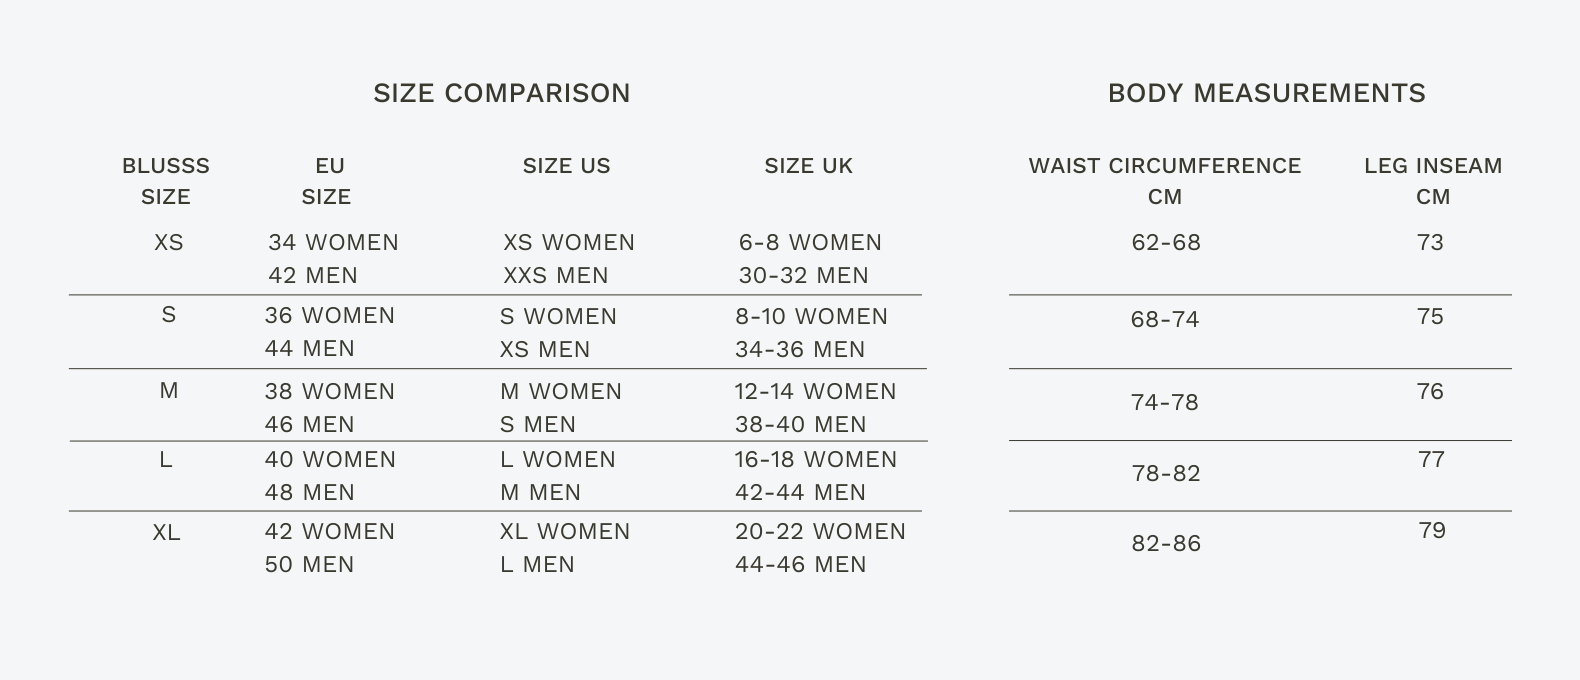Click the 16-18 WOMEN UK size entry
1580x680 pixels.
pyautogui.click(x=816, y=460)
